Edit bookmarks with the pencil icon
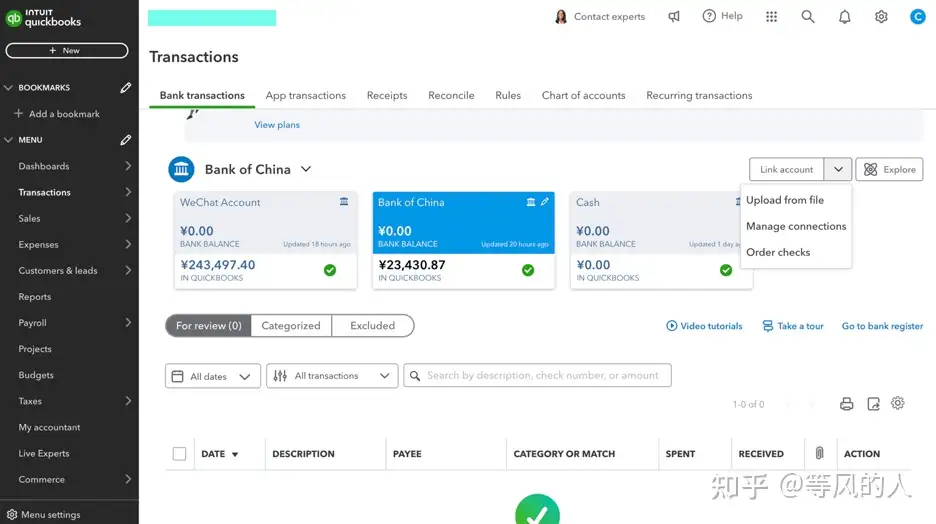Image resolution: width=936 pixels, height=524 pixels. [x=125, y=88]
